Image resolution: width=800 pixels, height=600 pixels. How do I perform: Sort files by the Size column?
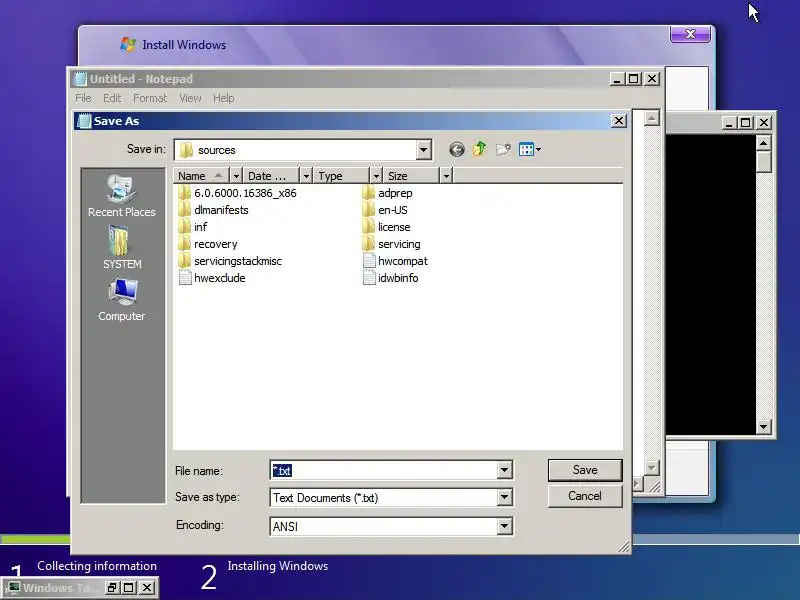411,176
